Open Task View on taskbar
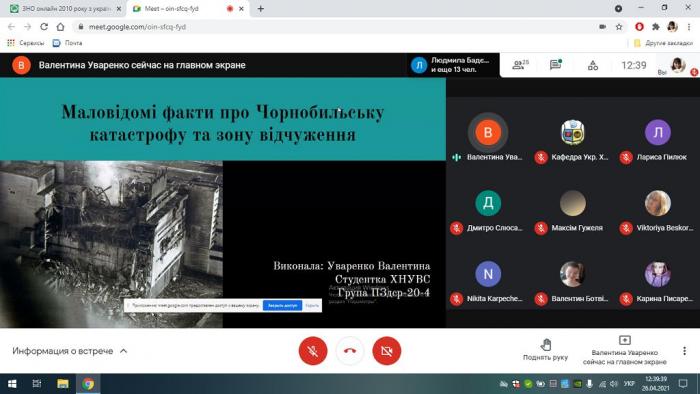Viewport: 700px width, 394px height. [37, 384]
